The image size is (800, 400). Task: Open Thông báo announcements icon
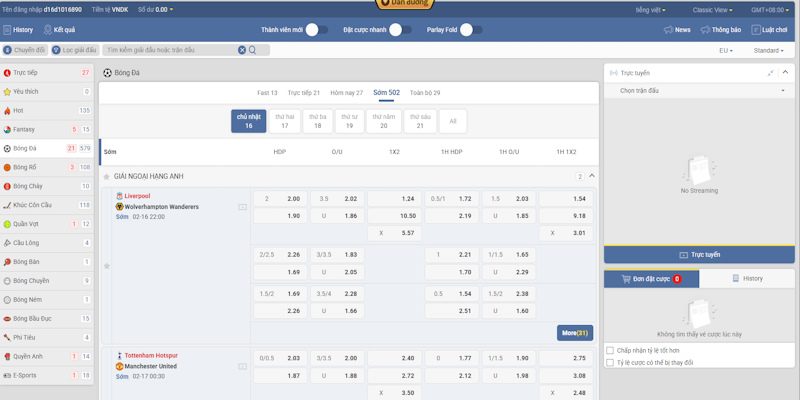click(706, 30)
